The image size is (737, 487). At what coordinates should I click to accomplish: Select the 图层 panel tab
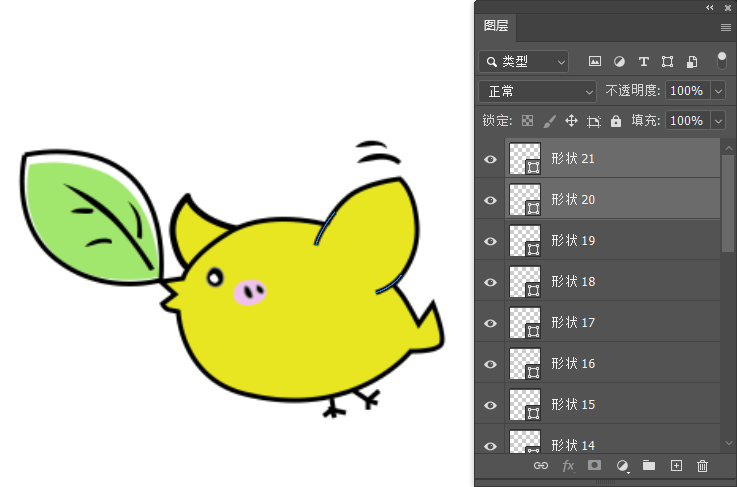[496, 26]
